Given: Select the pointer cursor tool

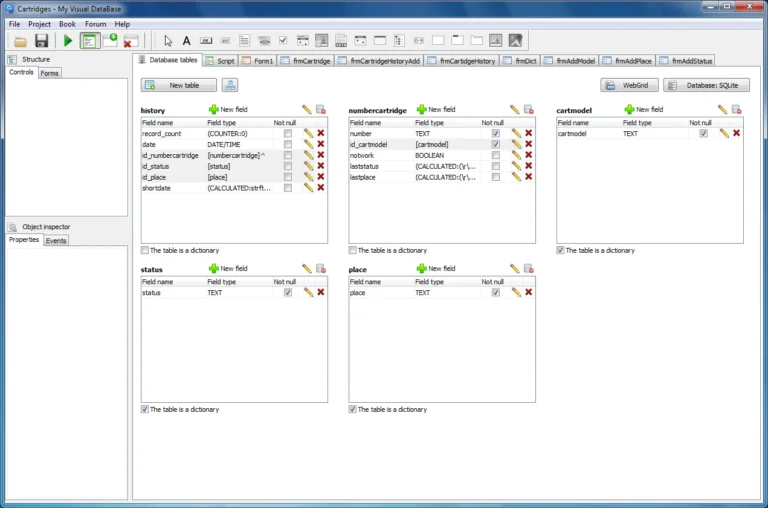Looking at the screenshot, I should pyautogui.click(x=168, y=41).
